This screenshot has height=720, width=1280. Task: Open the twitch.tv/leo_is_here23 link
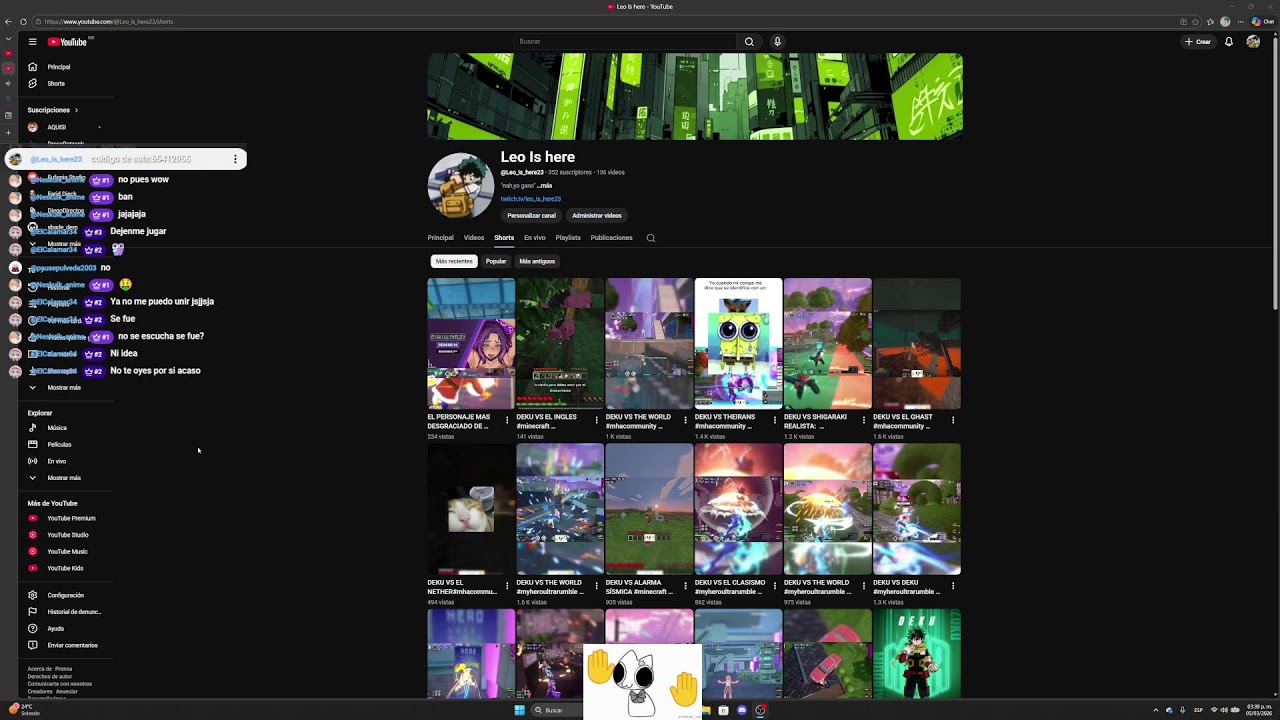tap(530, 199)
